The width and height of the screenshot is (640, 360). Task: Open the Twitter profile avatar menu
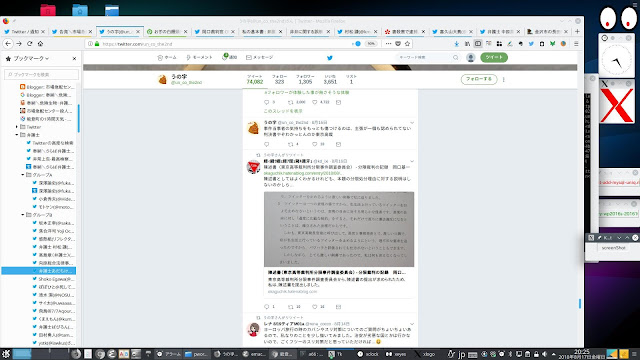pyautogui.click(x=471, y=58)
